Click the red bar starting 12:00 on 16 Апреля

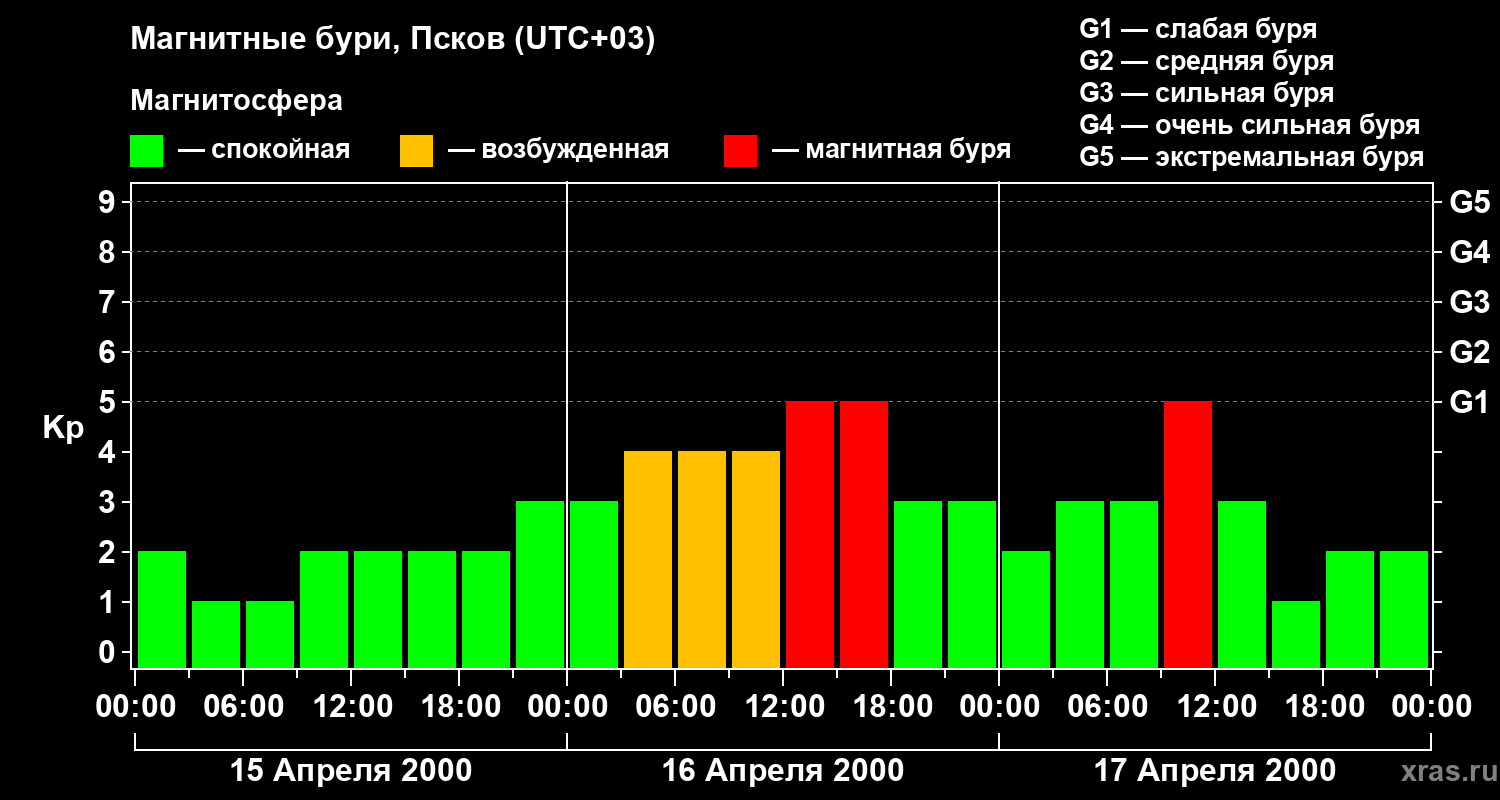pos(810,534)
